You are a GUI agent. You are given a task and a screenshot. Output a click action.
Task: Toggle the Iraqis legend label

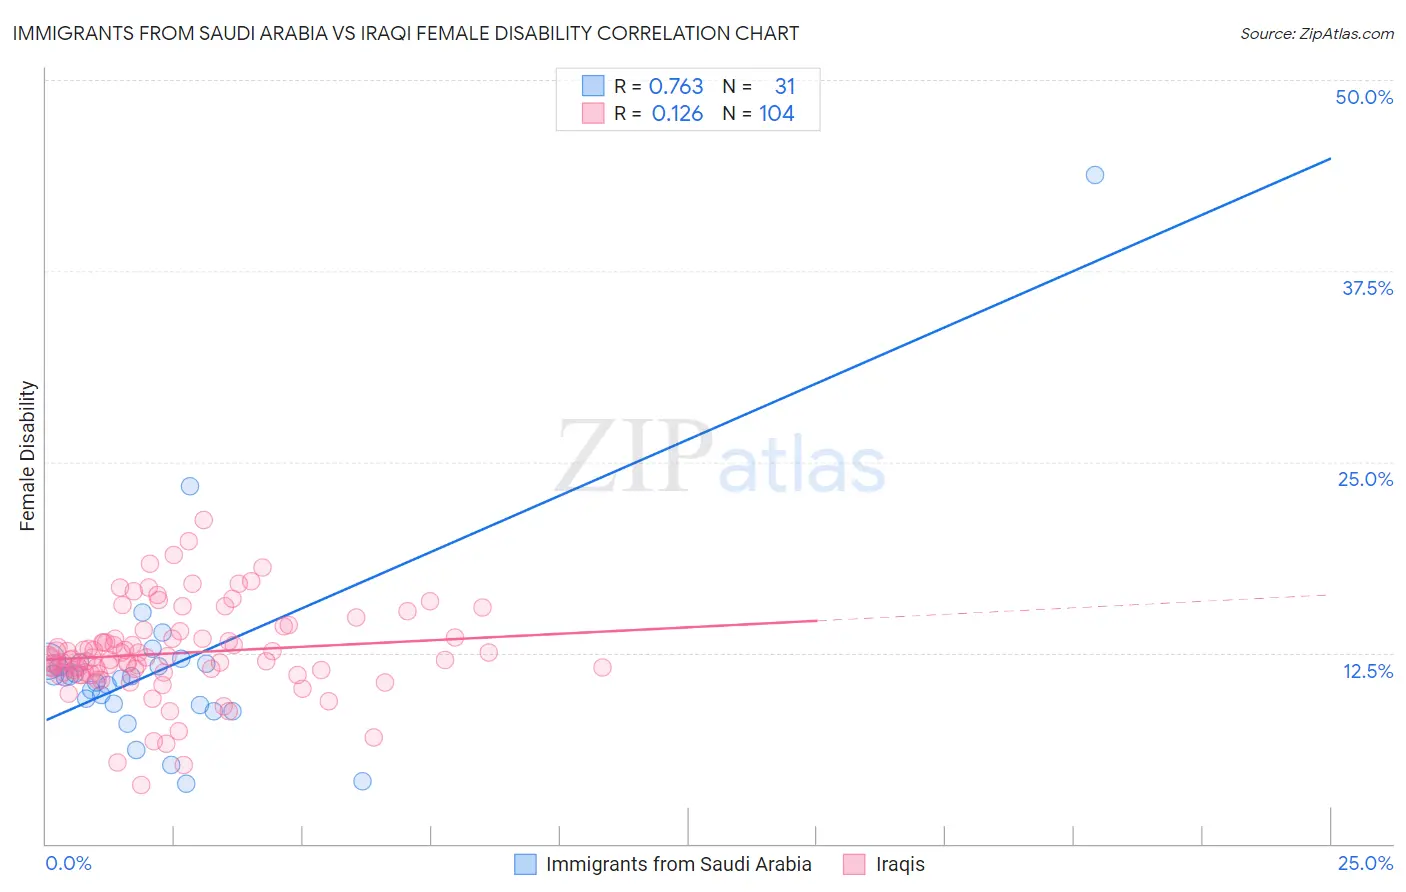coord(900,864)
